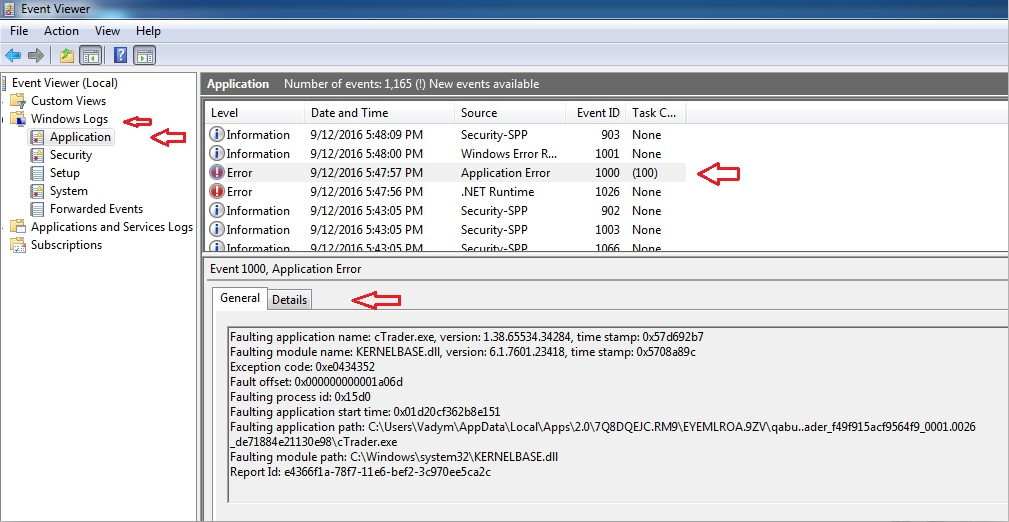The width and height of the screenshot is (1009, 522).
Task: Open the View menu
Action: [x=107, y=31]
